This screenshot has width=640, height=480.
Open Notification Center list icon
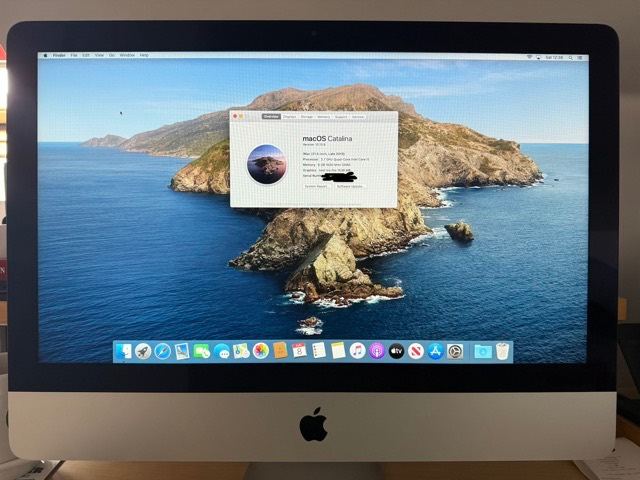point(580,58)
